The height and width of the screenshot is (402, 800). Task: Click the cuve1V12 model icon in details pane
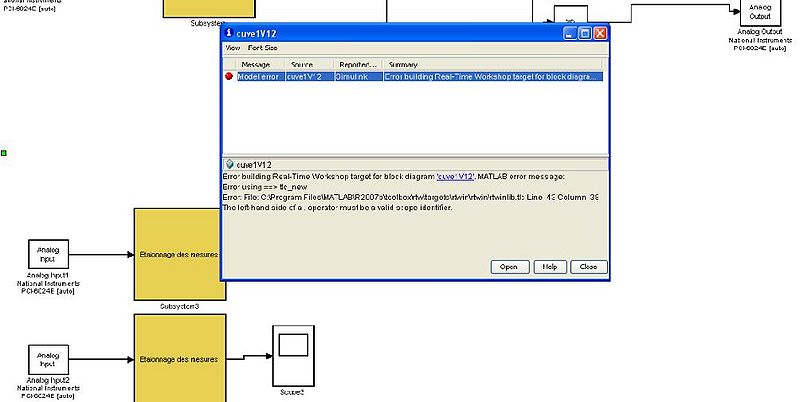click(229, 164)
